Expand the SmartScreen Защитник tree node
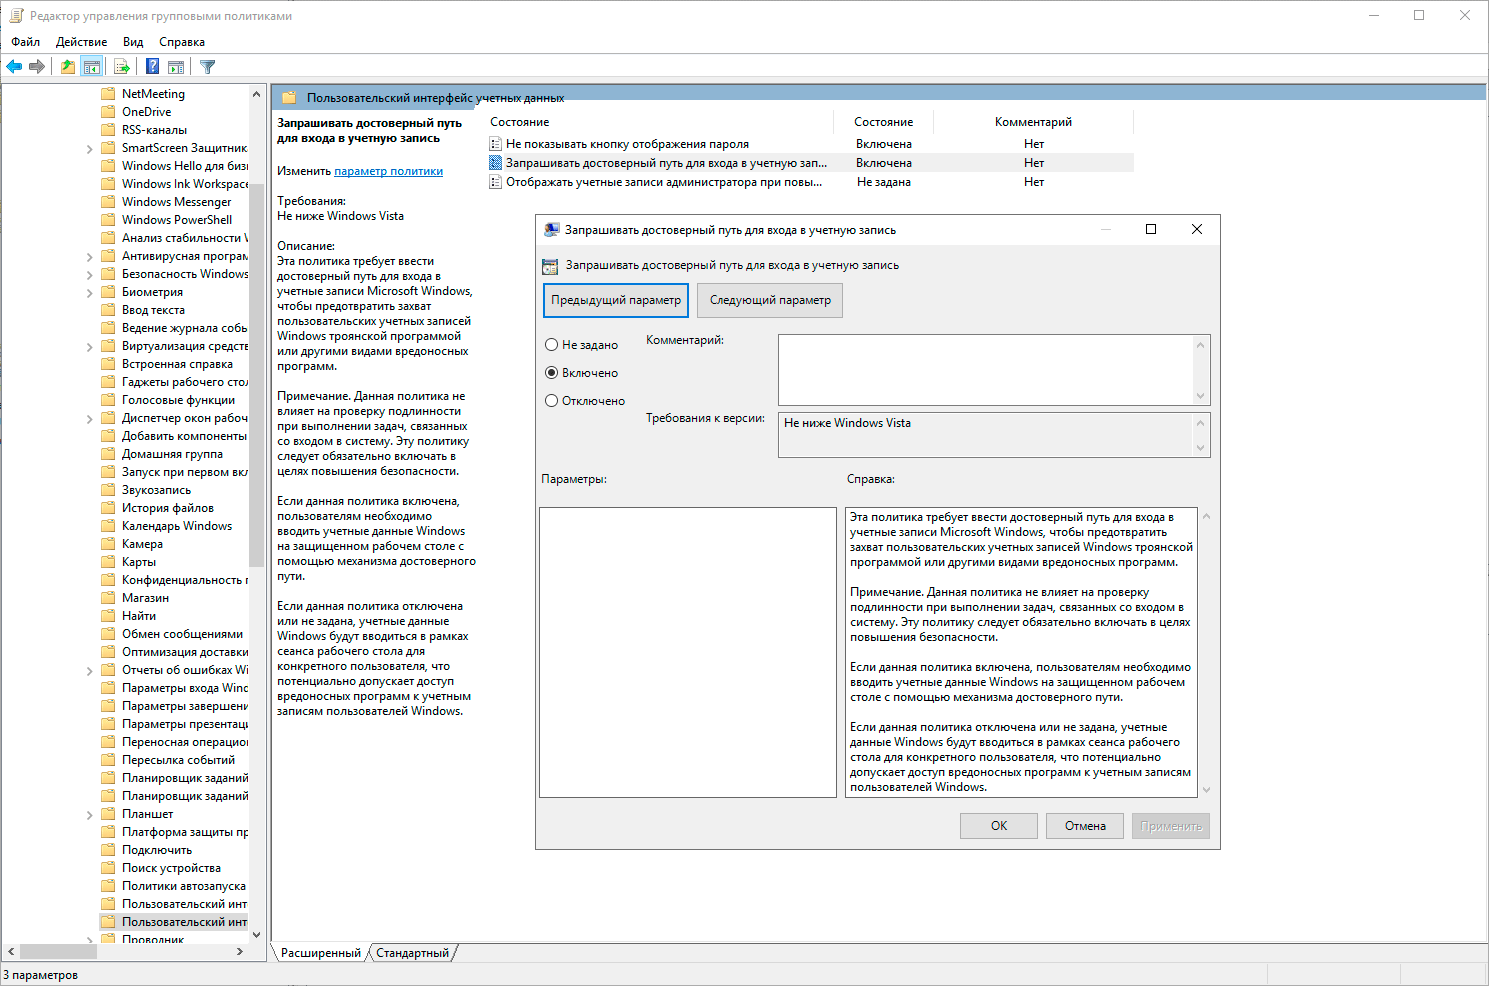The image size is (1489, 986). click(89, 149)
